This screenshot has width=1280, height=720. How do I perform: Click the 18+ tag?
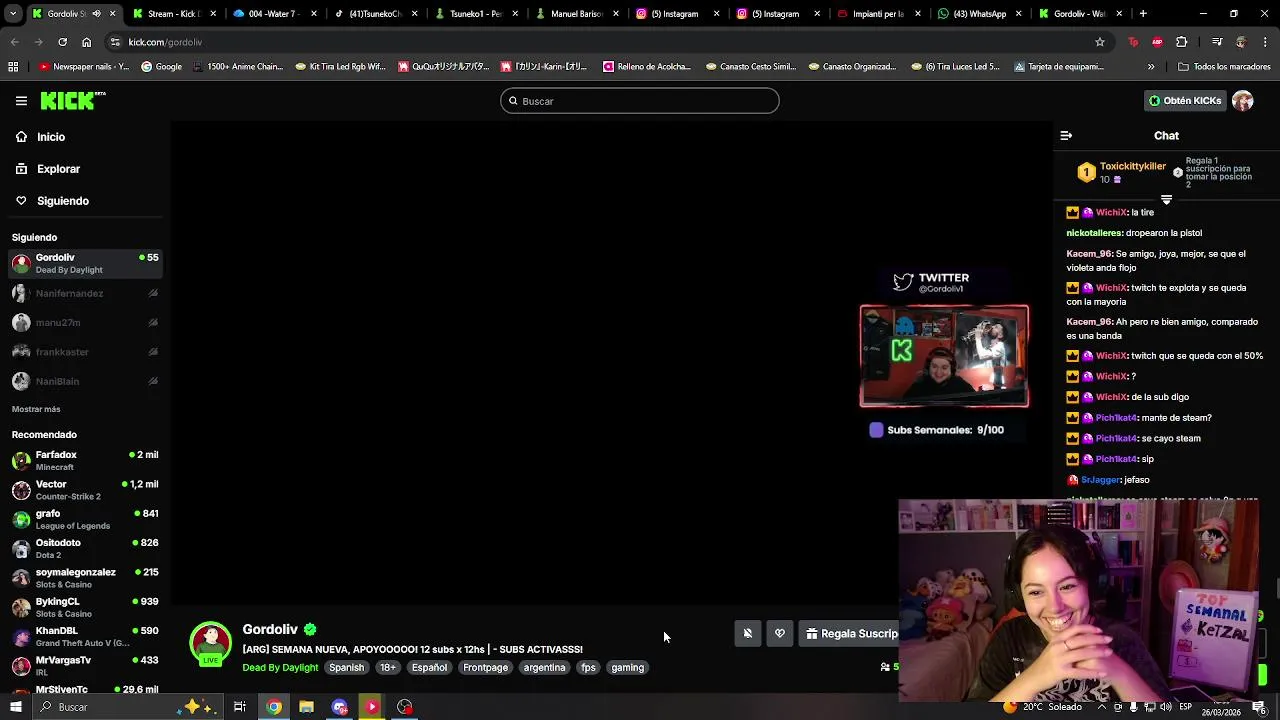point(388,668)
